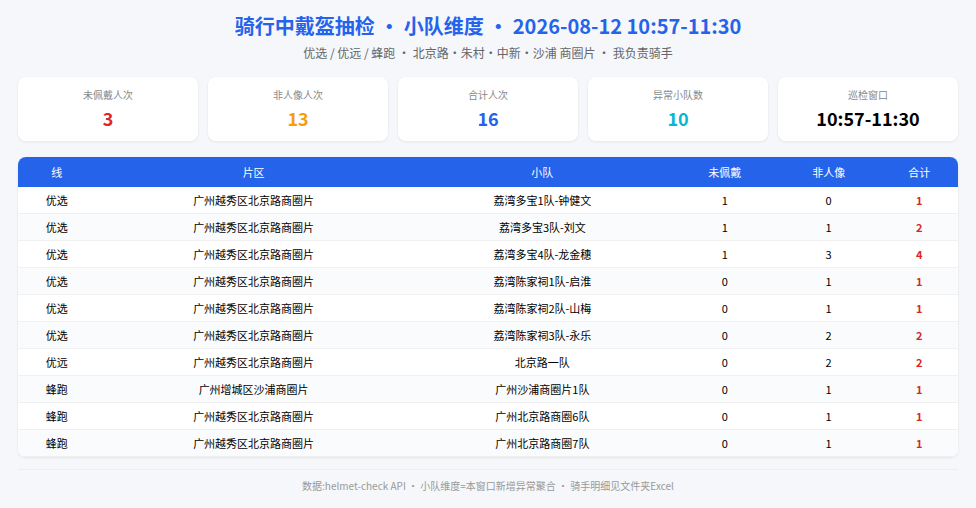
Task: Select team 广州北京路商圈6队
Action: 542,416
